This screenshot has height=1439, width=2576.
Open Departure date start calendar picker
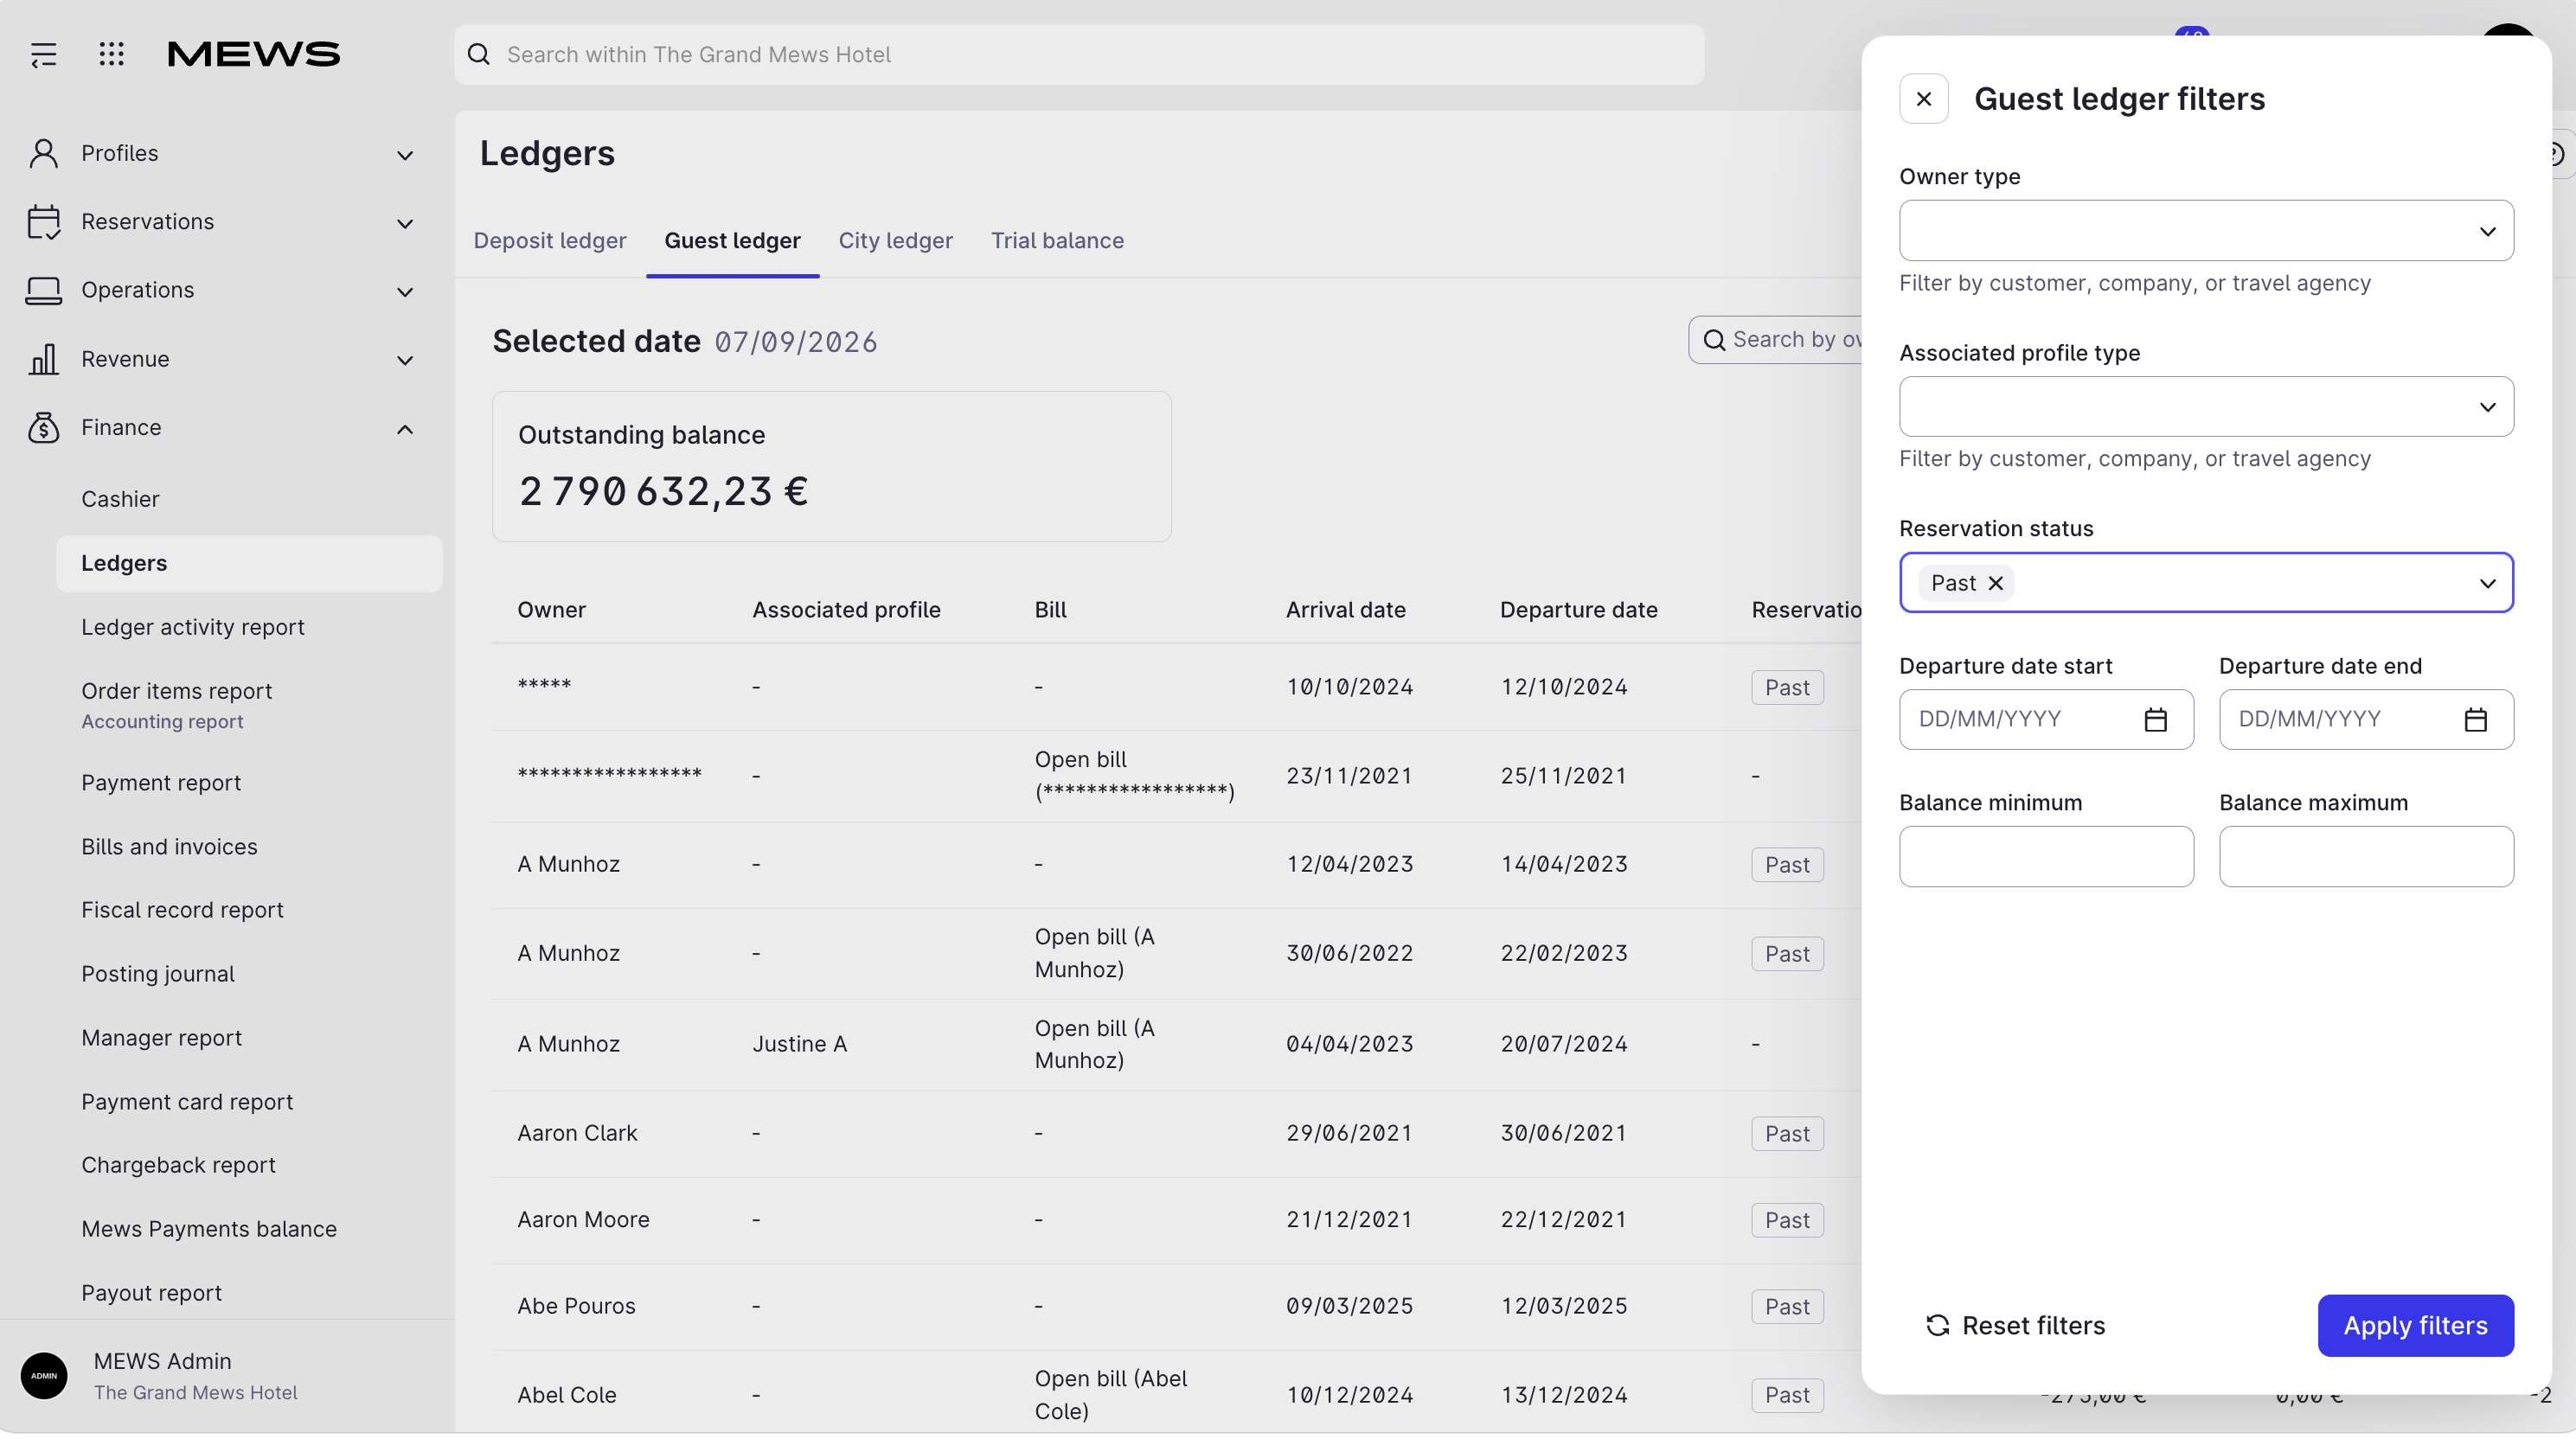[2155, 720]
